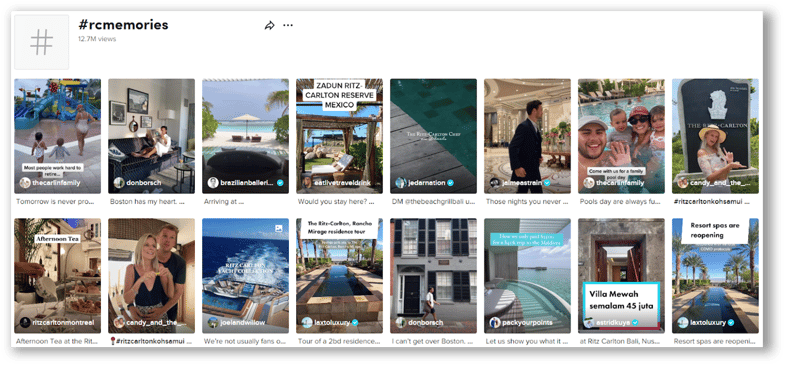Screen dimensions: 785x365
Task: Open the Ritz Carlton Yacht Collection post
Action: click(245, 275)
